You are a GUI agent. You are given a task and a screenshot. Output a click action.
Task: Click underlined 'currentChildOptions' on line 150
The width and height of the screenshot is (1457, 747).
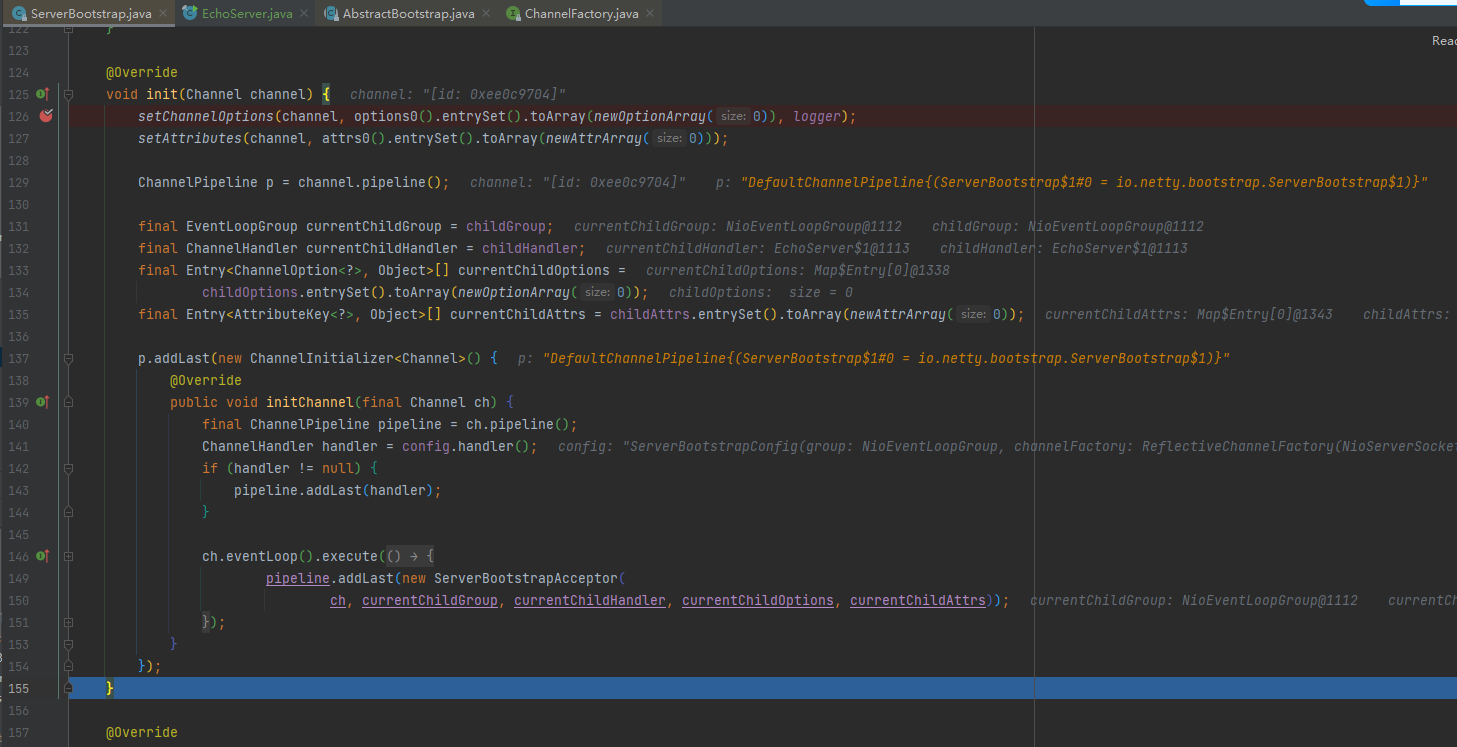tap(758, 600)
